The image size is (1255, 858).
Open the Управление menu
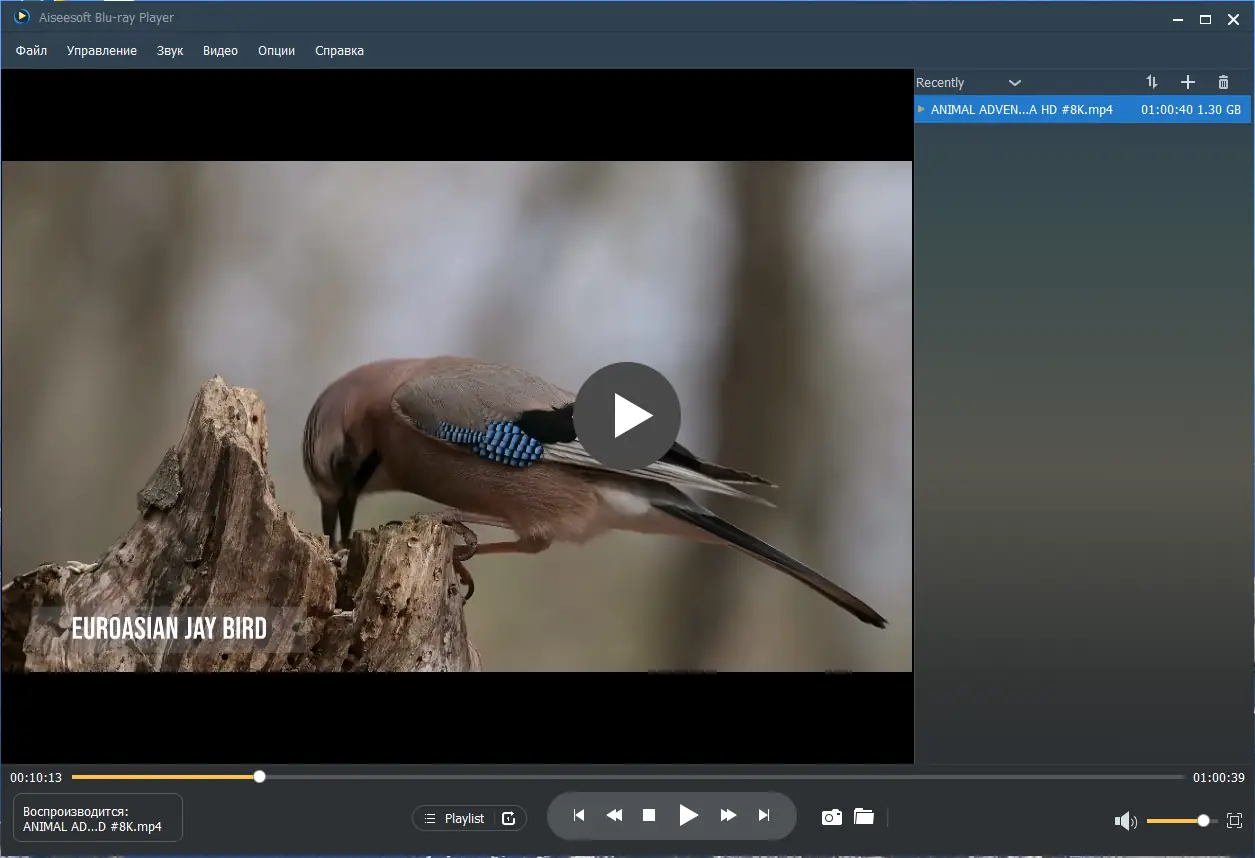tap(102, 50)
